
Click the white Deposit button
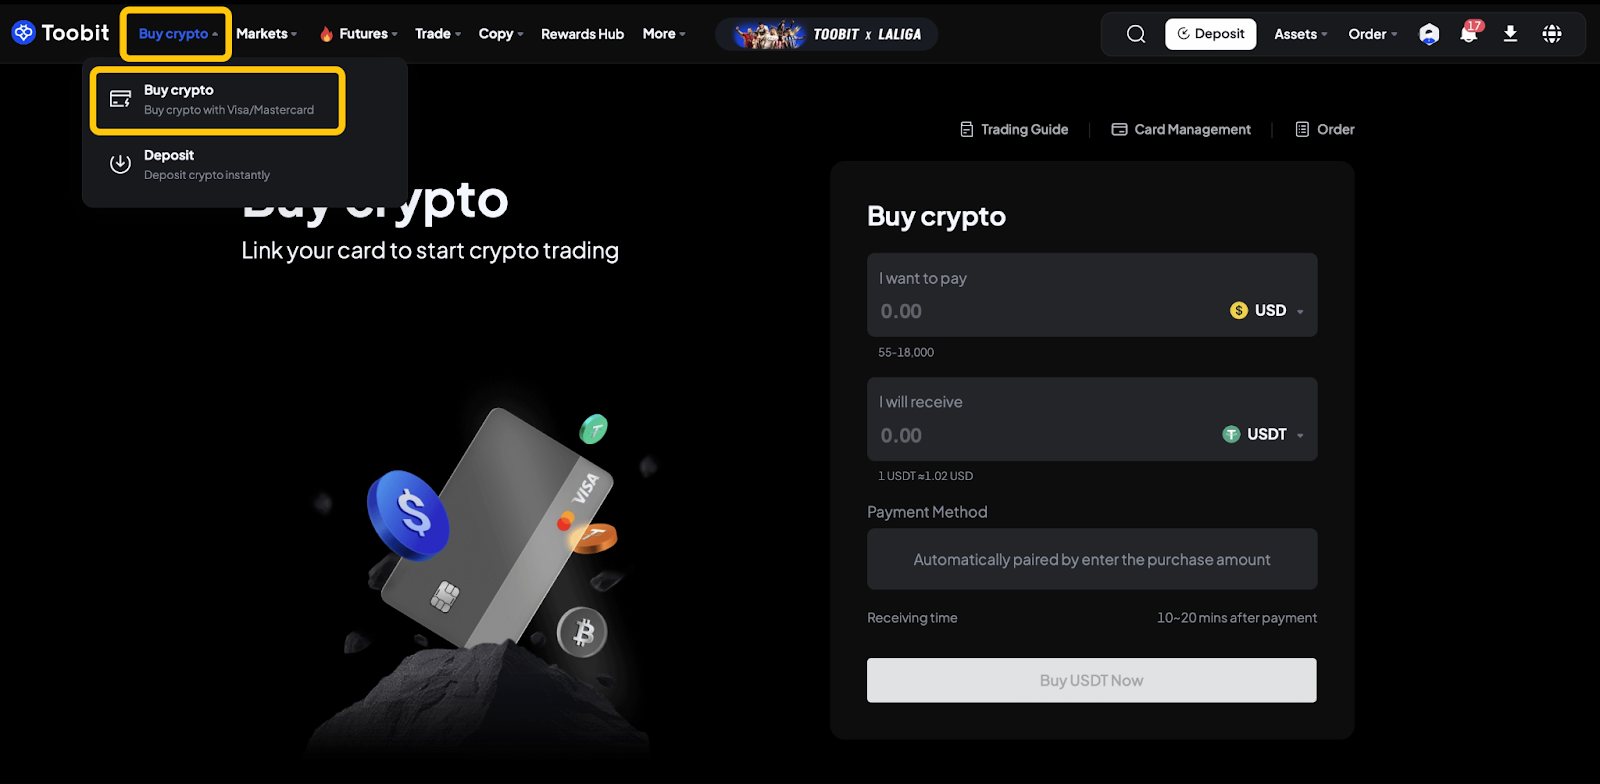coord(1210,34)
